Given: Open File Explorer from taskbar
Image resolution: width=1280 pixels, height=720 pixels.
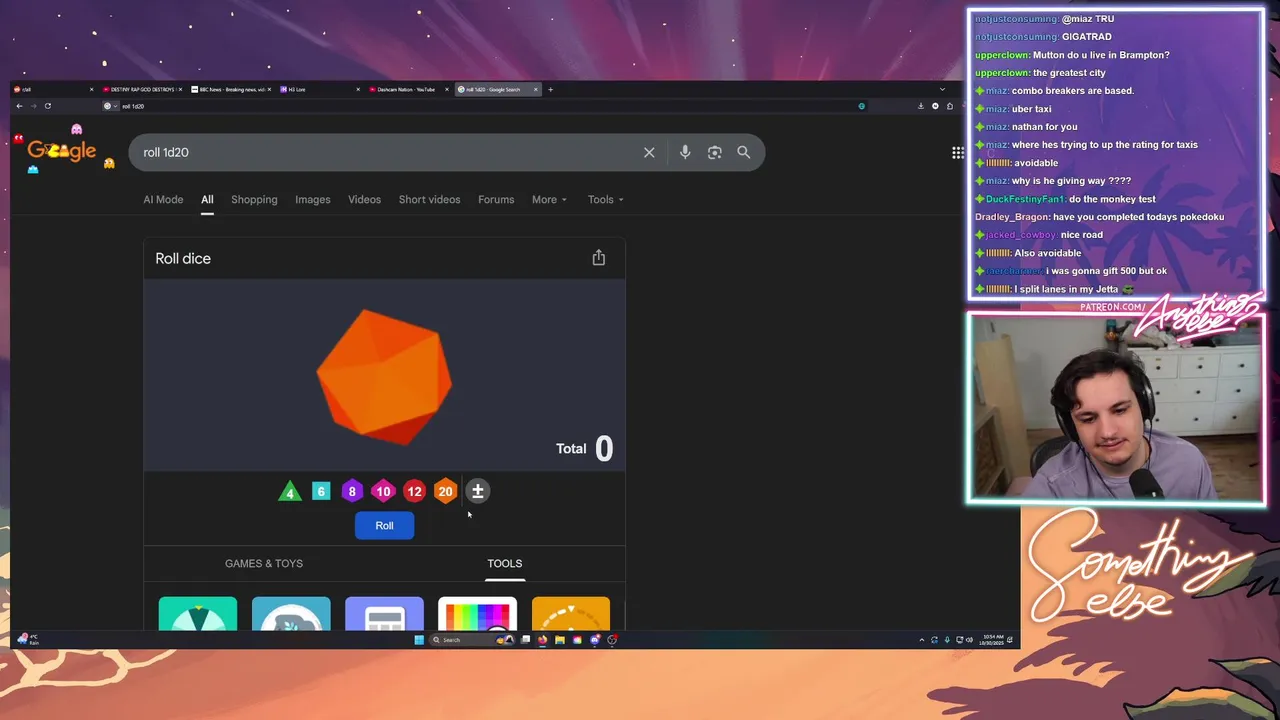Looking at the screenshot, I should [560, 640].
